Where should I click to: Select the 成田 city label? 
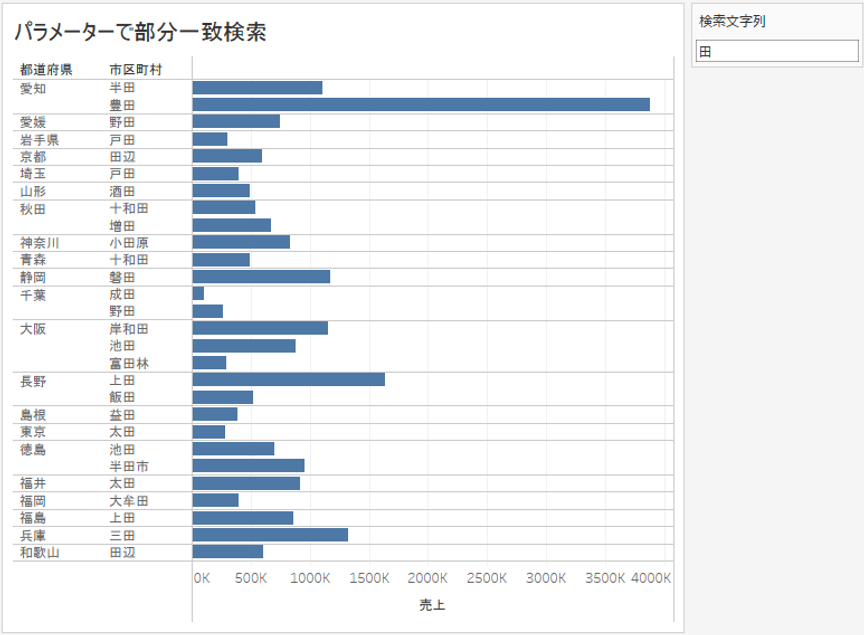[x=122, y=294]
